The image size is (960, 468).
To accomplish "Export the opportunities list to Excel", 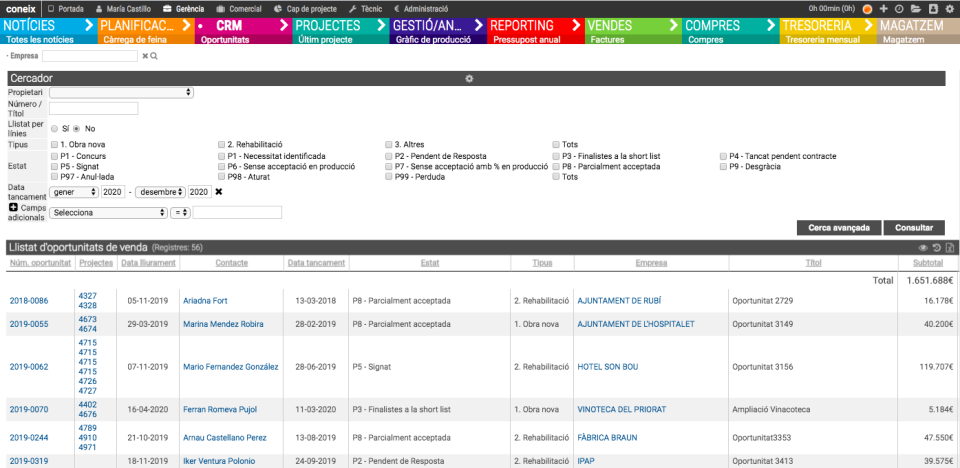I will [x=949, y=247].
